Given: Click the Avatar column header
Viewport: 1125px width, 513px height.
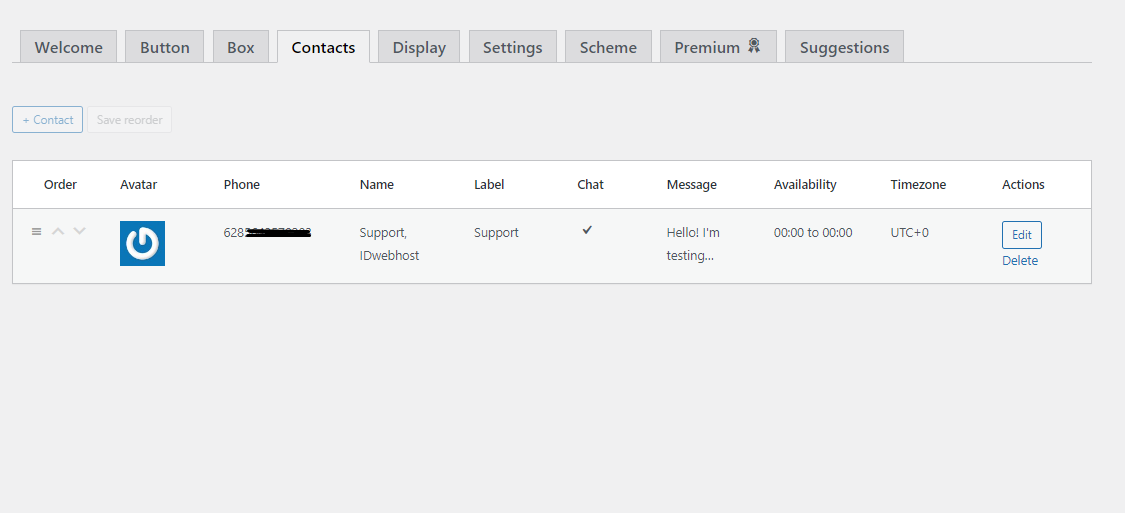Looking at the screenshot, I should tap(138, 184).
